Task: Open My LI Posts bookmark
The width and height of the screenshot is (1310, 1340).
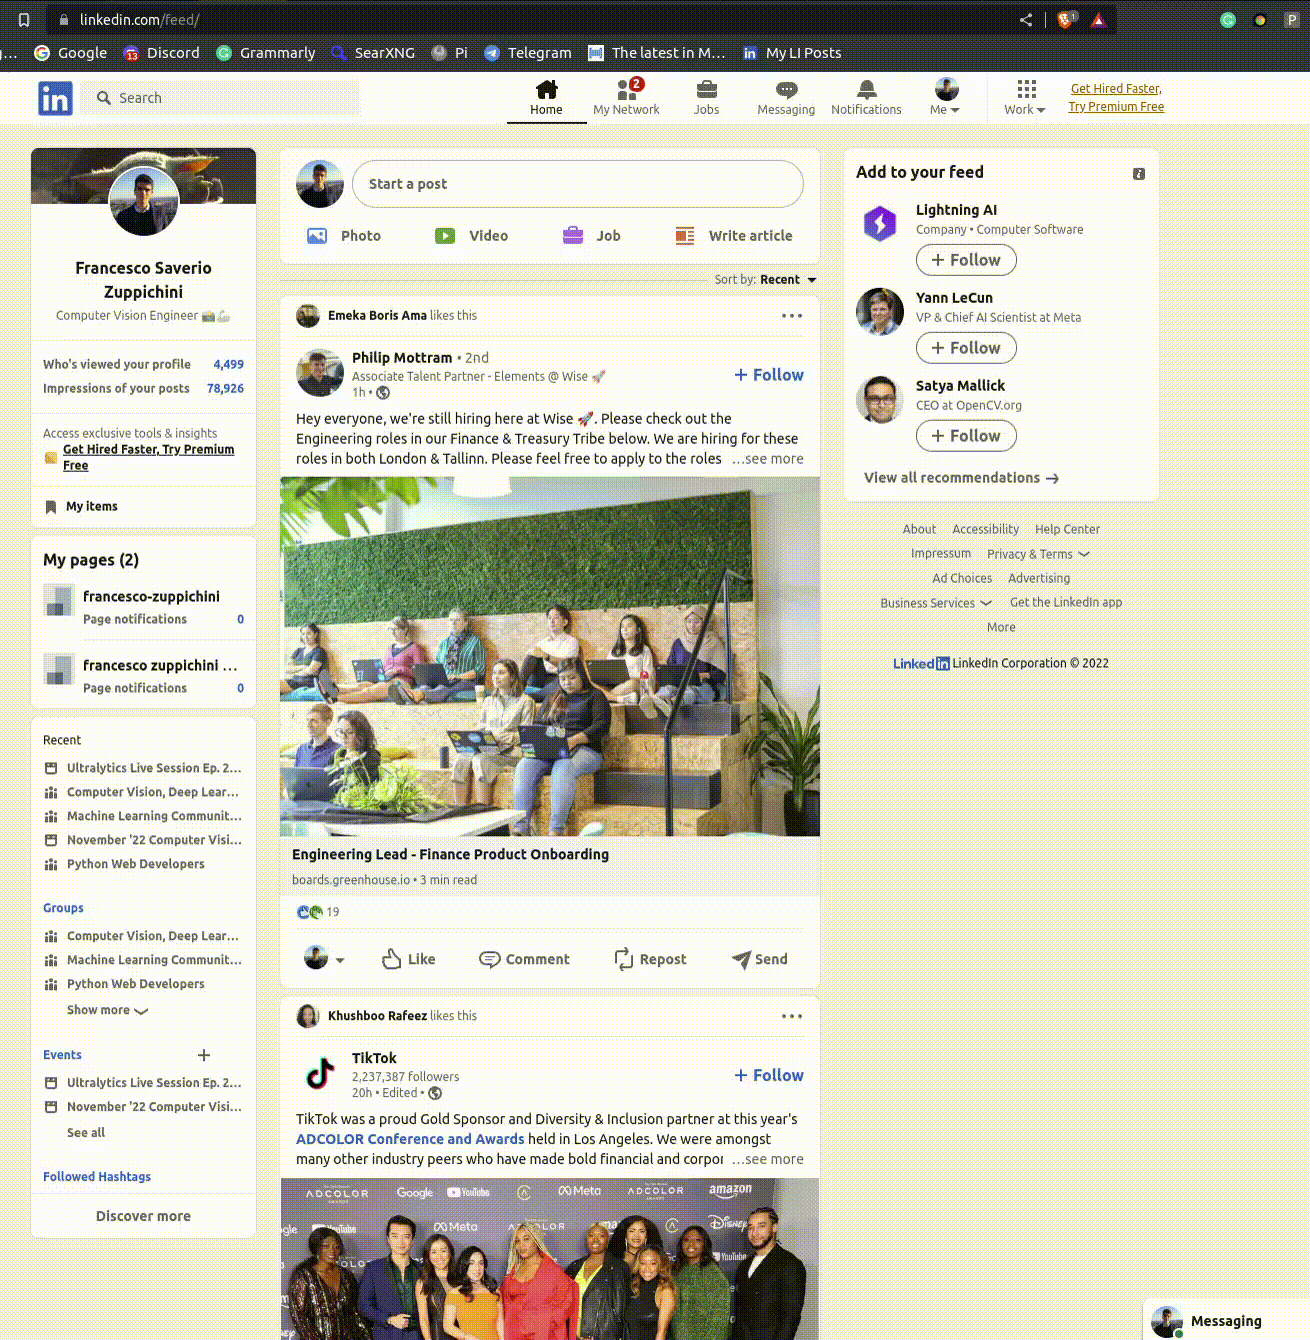Action: (x=792, y=53)
